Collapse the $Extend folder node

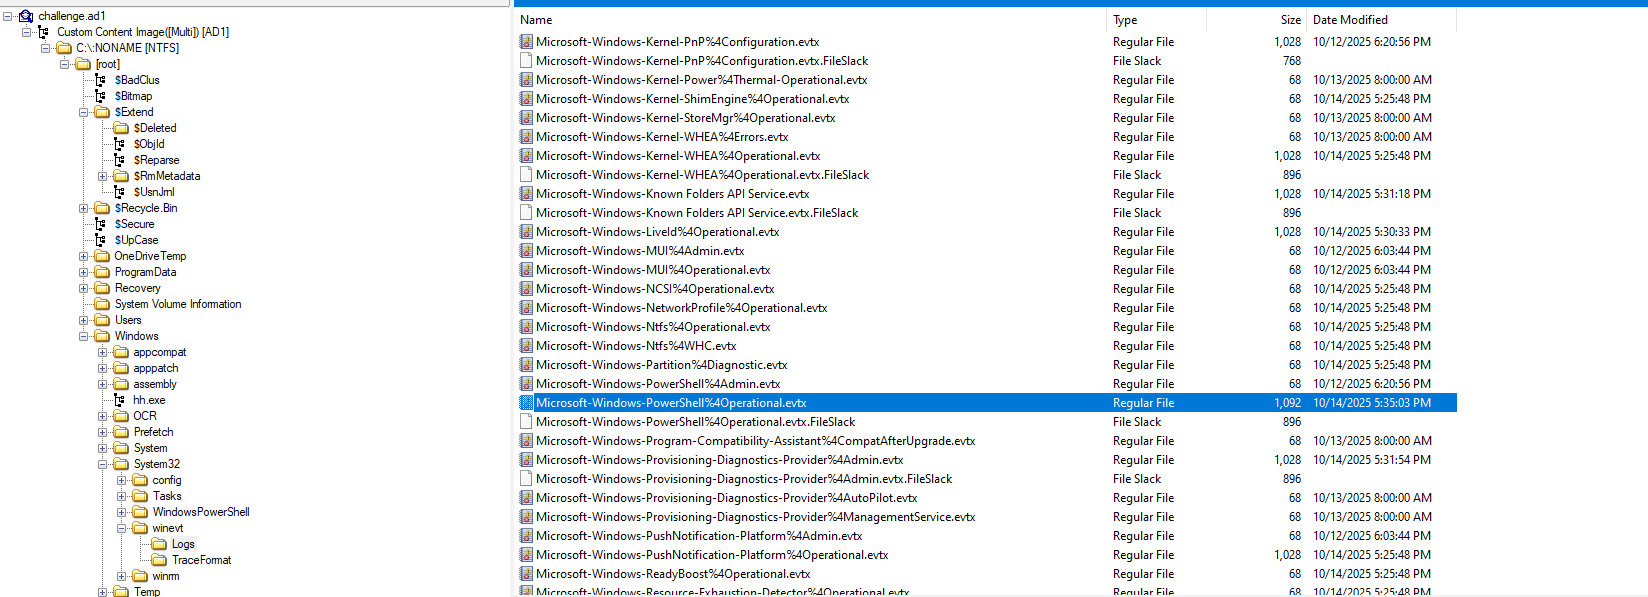[84, 112]
